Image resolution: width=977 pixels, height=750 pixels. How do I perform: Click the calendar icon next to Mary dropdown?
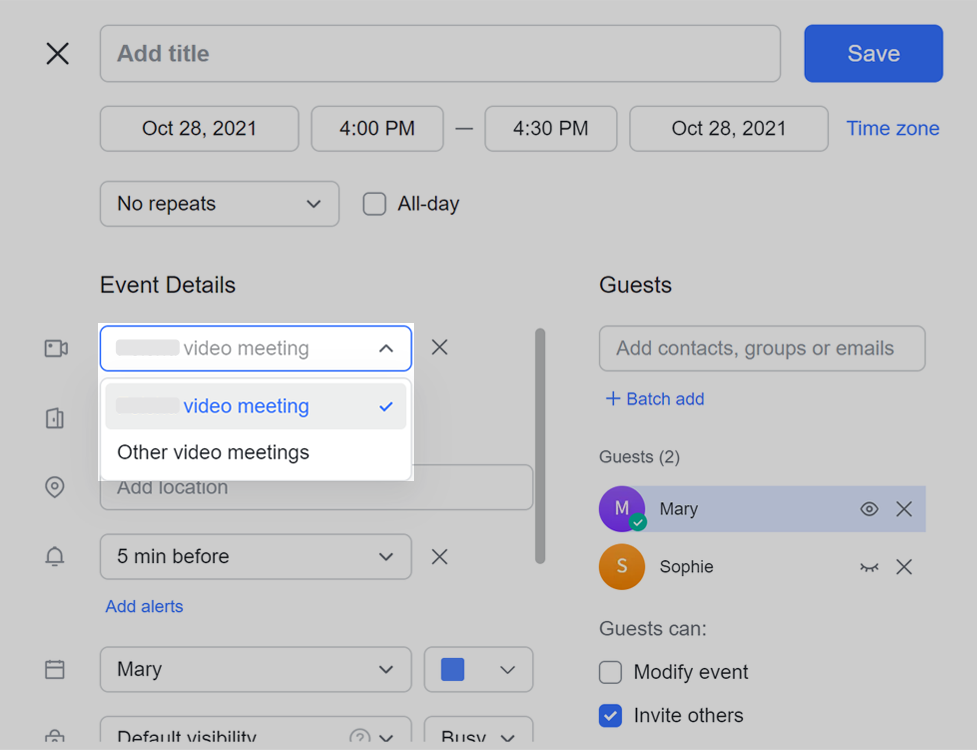point(55,670)
